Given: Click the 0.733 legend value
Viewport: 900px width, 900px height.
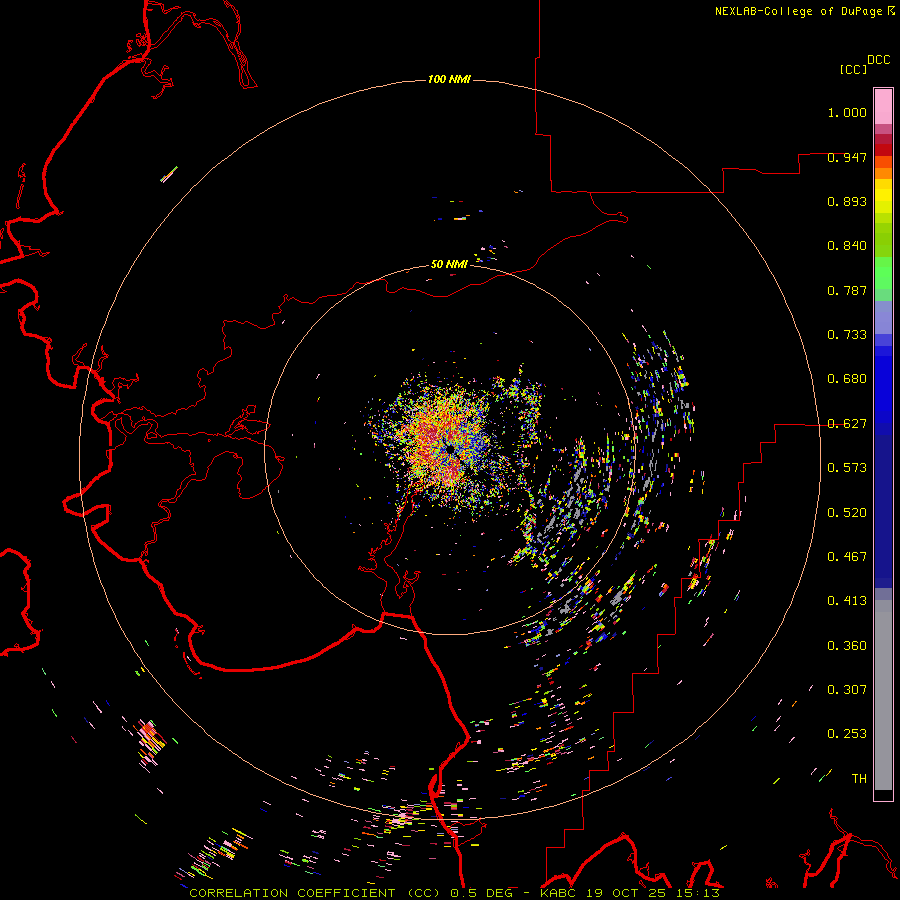Looking at the screenshot, I should tap(847, 334).
